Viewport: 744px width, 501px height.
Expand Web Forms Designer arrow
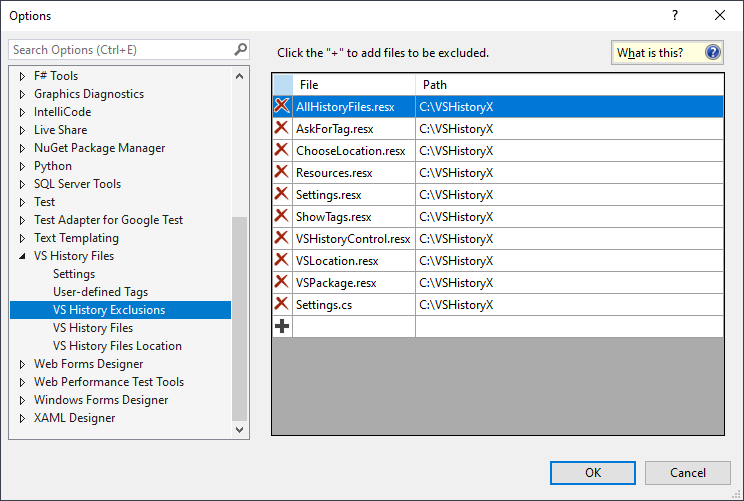(22, 364)
